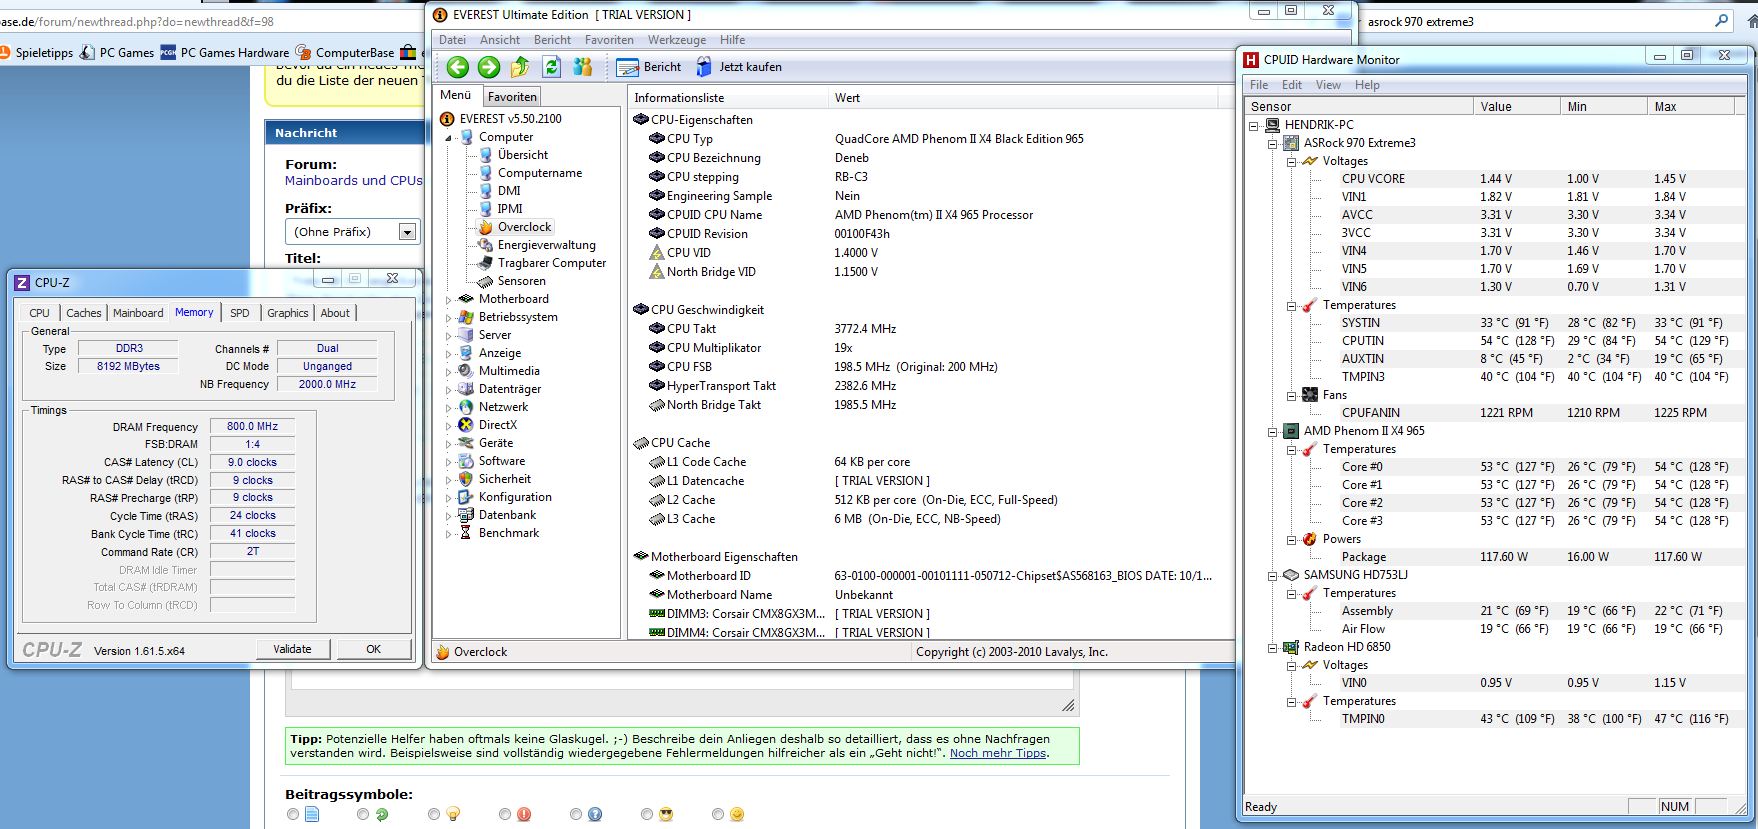
Task: Open Werkzeuge menu in EVEREST
Action: [677, 40]
